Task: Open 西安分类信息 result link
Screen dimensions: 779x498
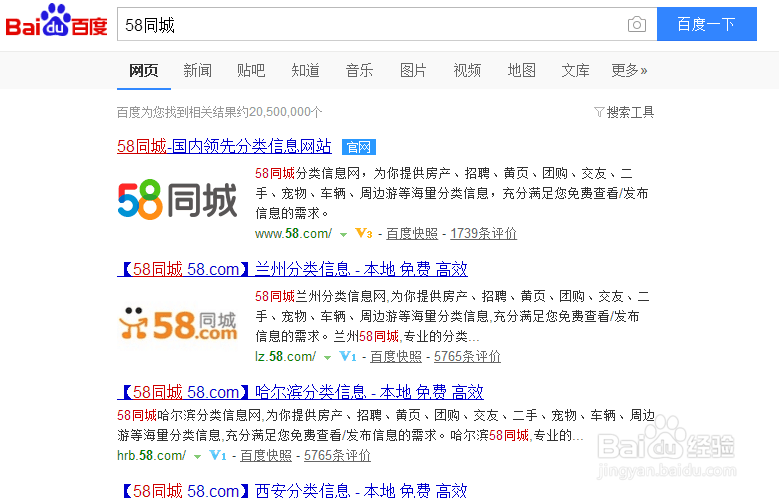Action: pyautogui.click(x=292, y=491)
